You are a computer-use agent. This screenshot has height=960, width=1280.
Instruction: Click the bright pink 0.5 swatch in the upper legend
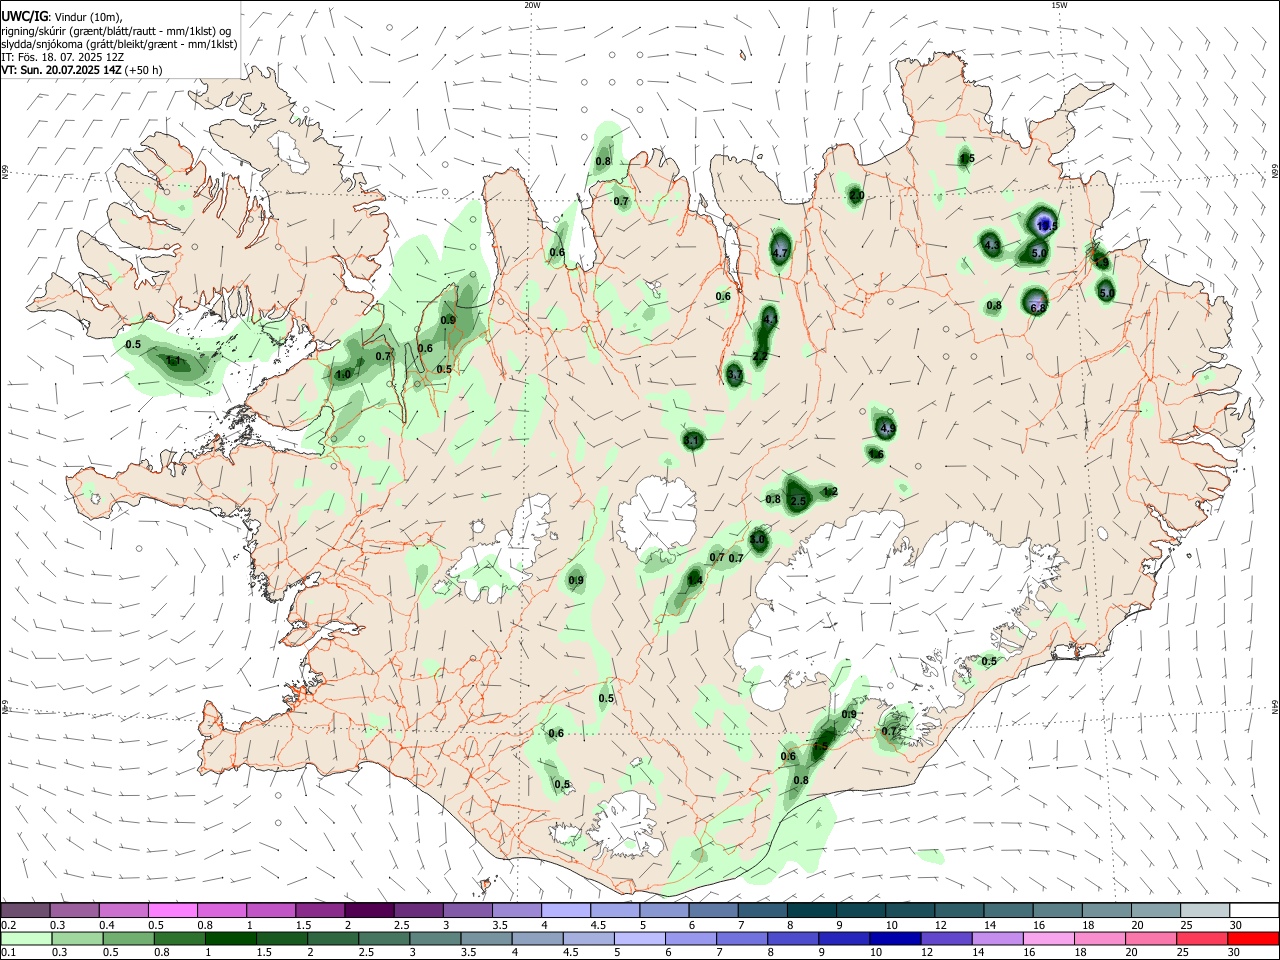(x=172, y=910)
